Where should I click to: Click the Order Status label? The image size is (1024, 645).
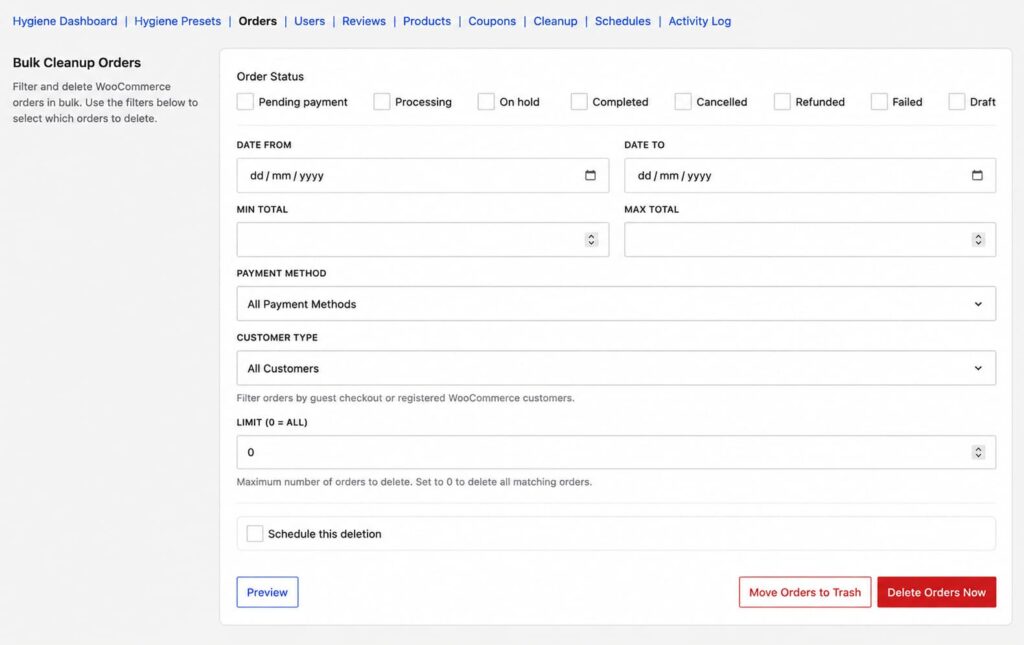click(x=270, y=76)
